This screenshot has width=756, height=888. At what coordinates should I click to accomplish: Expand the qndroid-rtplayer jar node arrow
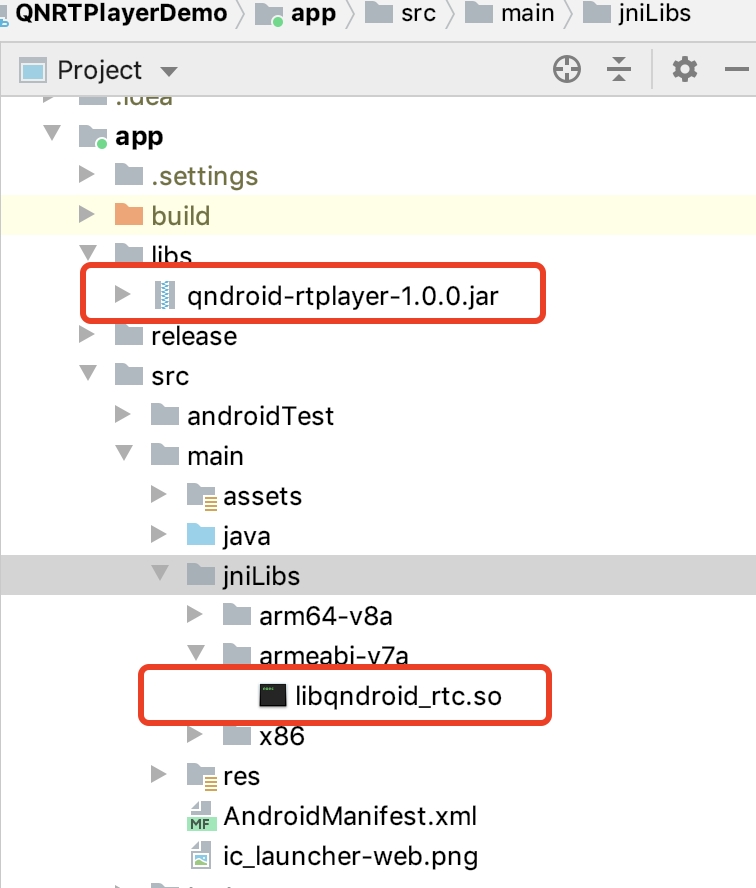click(123, 295)
